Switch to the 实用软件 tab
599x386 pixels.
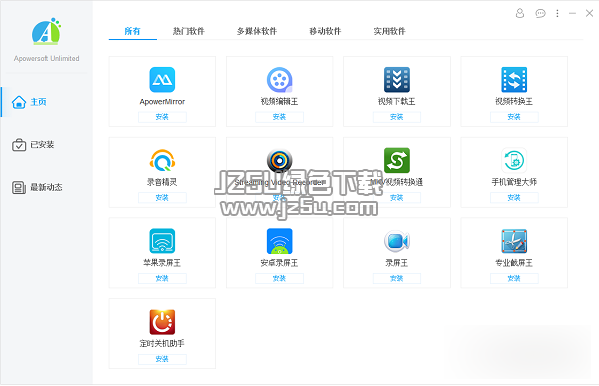(389, 31)
